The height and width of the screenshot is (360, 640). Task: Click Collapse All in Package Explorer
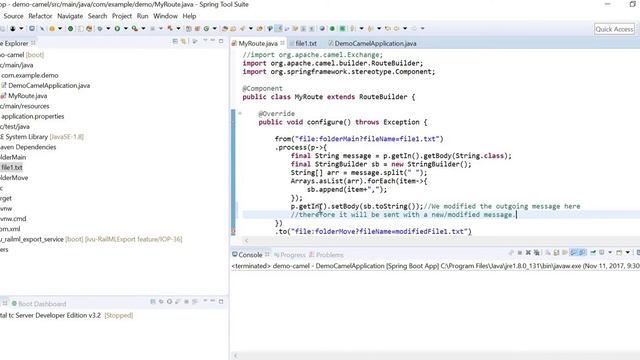point(175,42)
